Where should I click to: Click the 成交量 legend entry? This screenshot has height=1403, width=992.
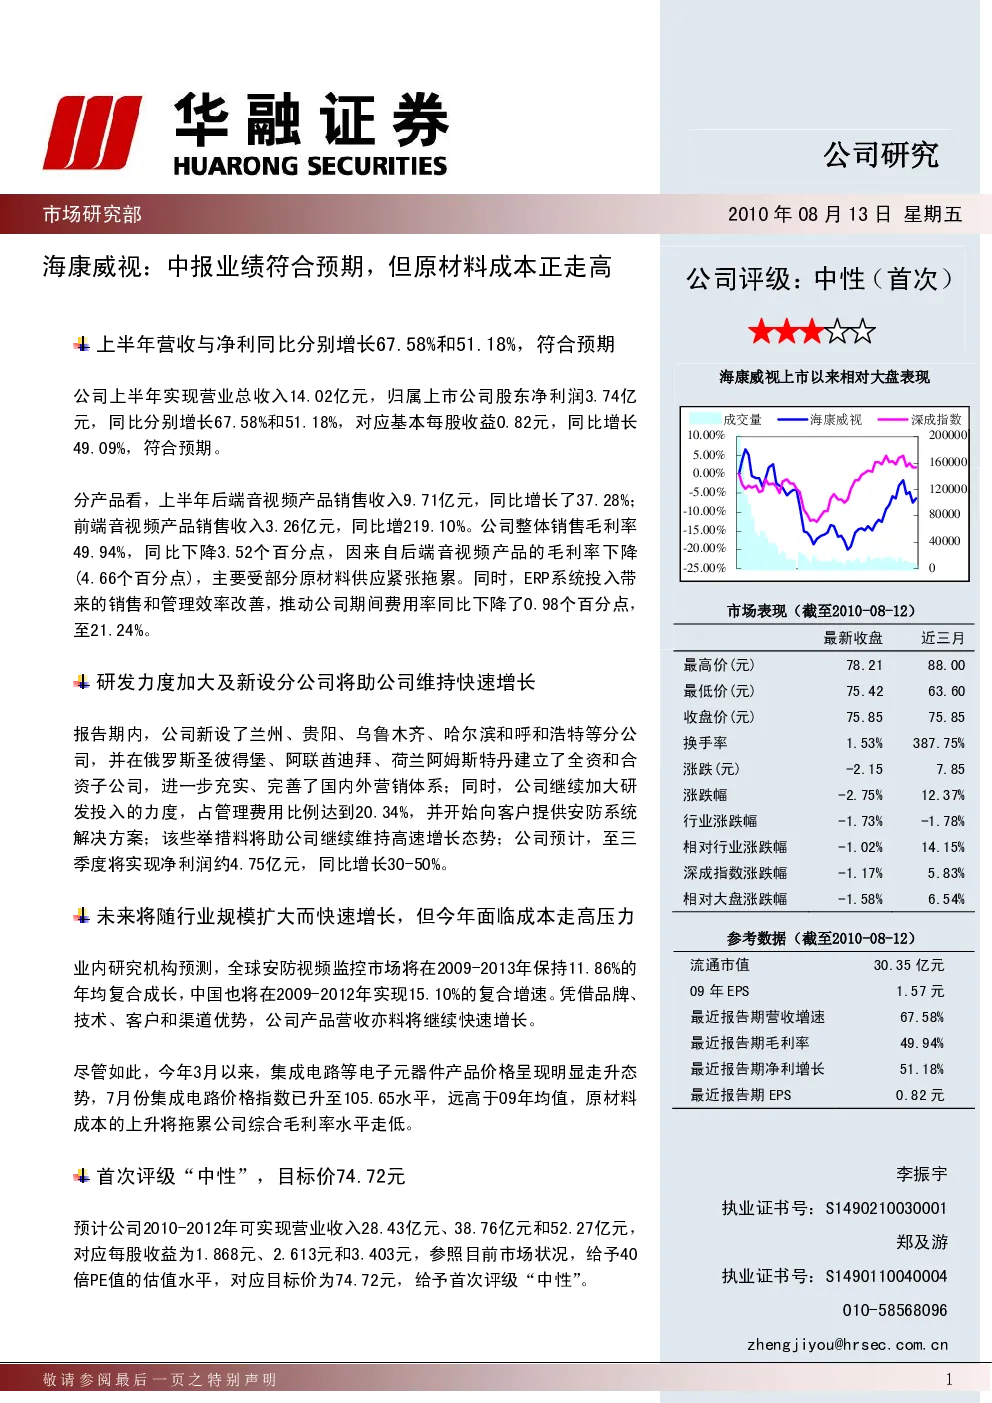[x=726, y=420]
